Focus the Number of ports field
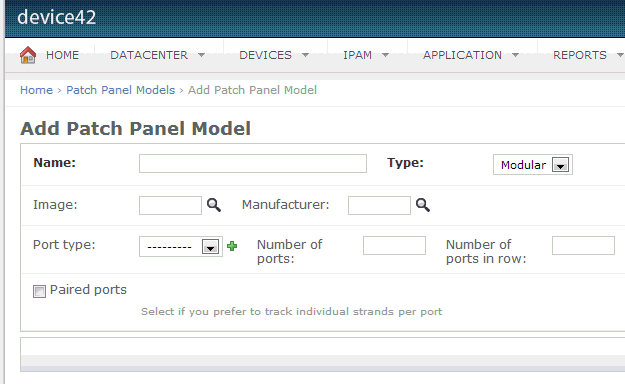The height and width of the screenshot is (384, 625). point(394,245)
